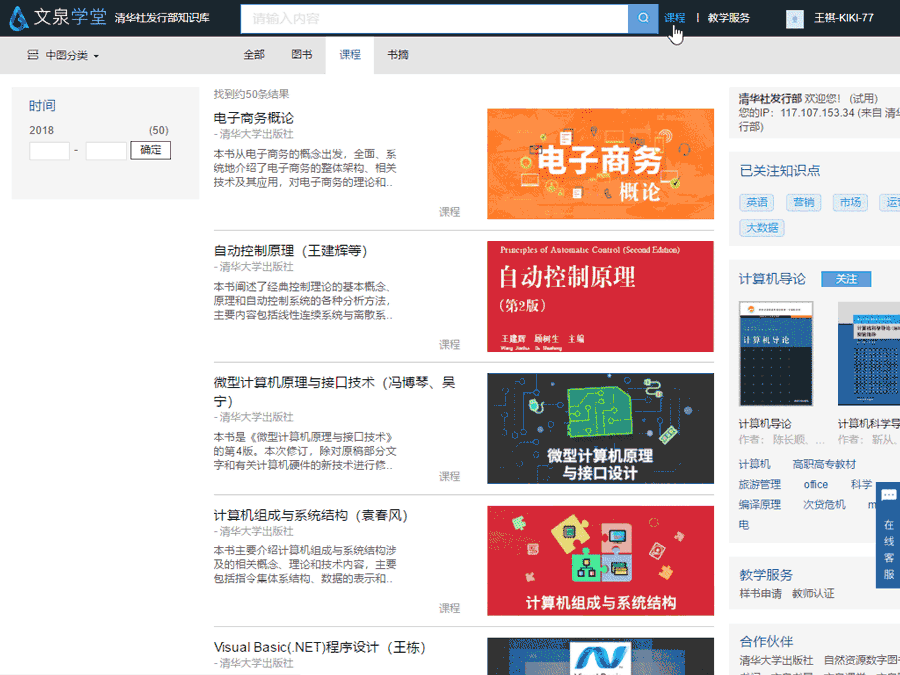Click the 关注 button beside 计算机导论
The width and height of the screenshot is (900, 675).
[x=846, y=279]
